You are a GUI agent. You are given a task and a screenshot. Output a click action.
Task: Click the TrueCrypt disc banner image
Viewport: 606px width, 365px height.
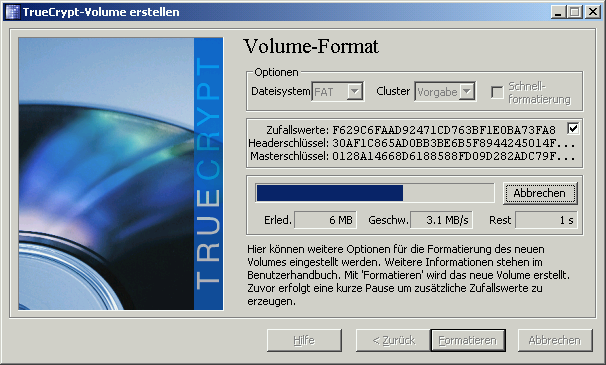click(x=121, y=174)
